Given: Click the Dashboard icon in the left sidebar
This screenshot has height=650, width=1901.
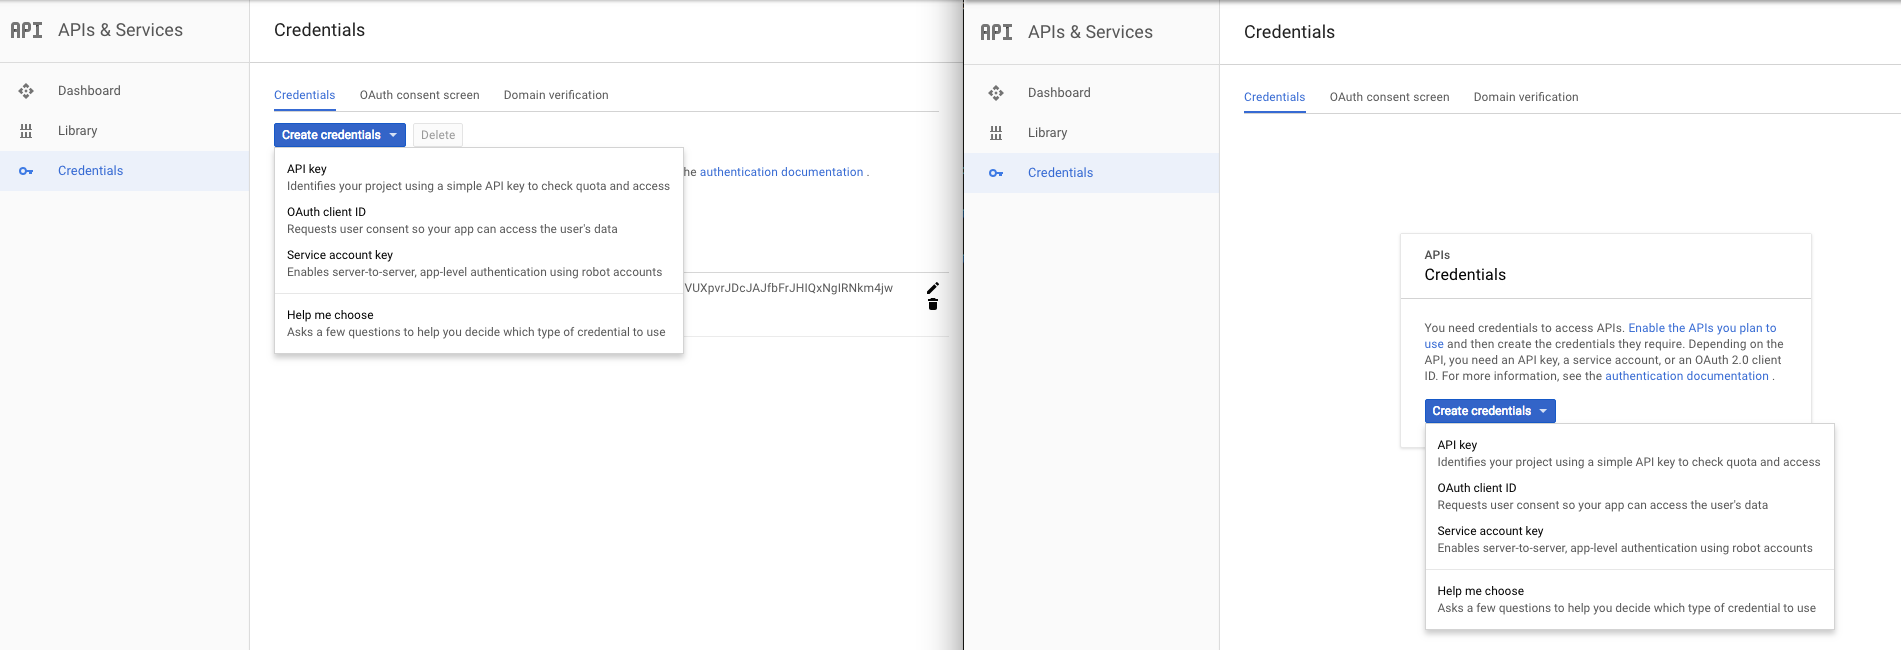Looking at the screenshot, I should click(26, 91).
